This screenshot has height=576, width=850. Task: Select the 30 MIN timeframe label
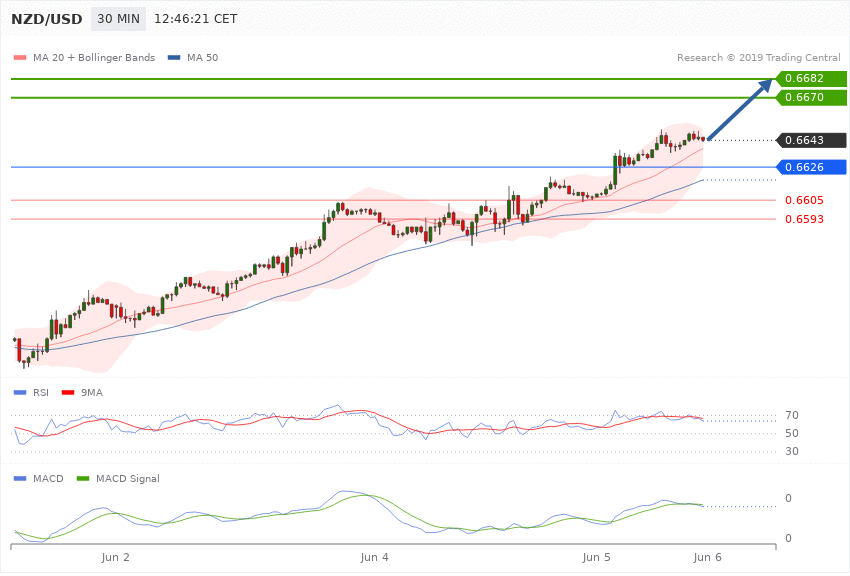[118, 19]
